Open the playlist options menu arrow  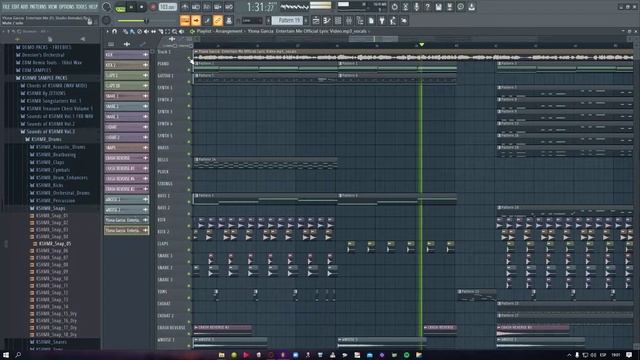(108, 31)
